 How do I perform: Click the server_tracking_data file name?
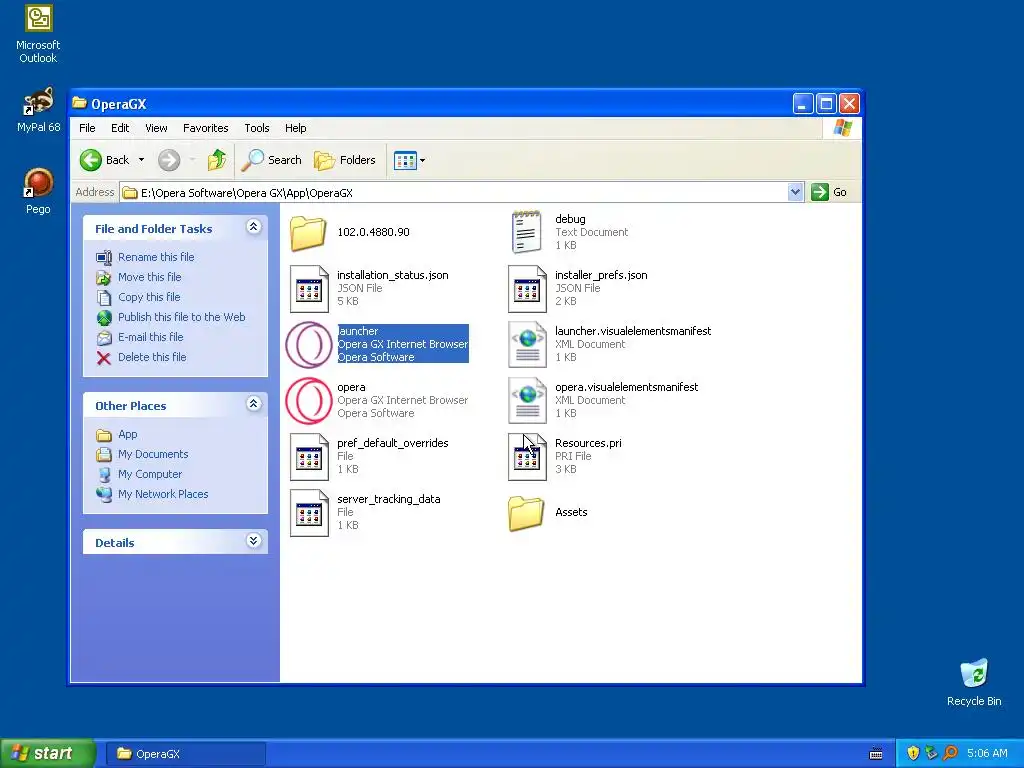coord(389,500)
